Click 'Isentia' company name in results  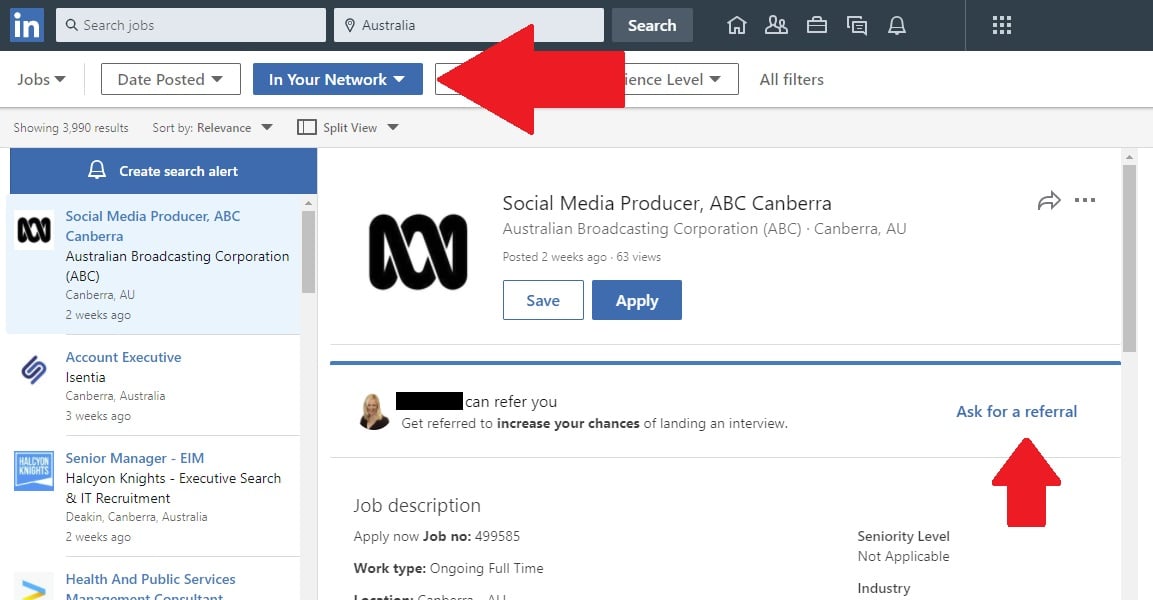[x=85, y=377]
